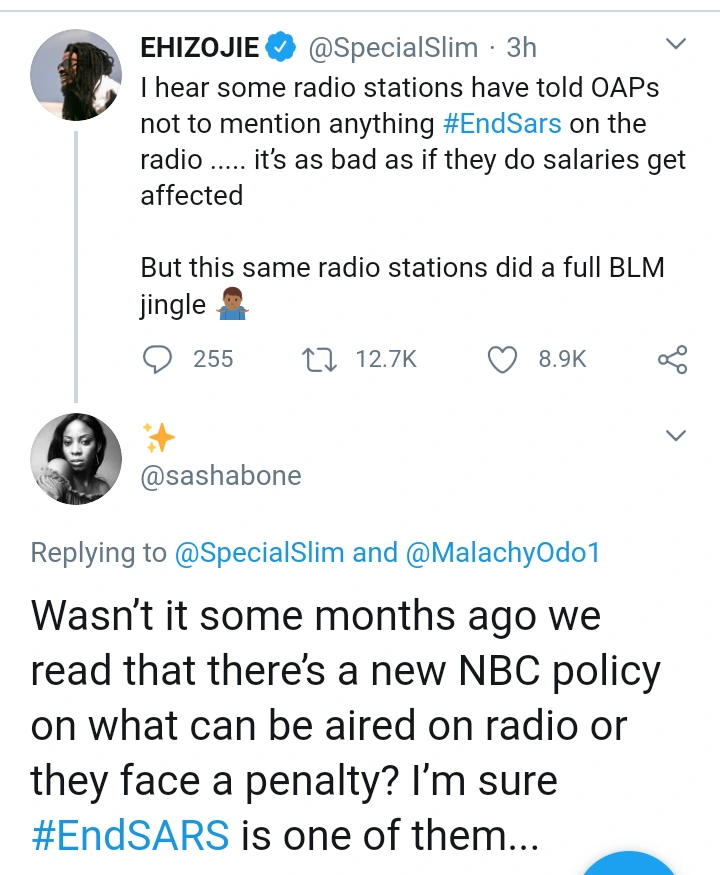Tap the sparkles emoji display name
Image resolution: width=720 pixels, height=875 pixels.
(158, 437)
